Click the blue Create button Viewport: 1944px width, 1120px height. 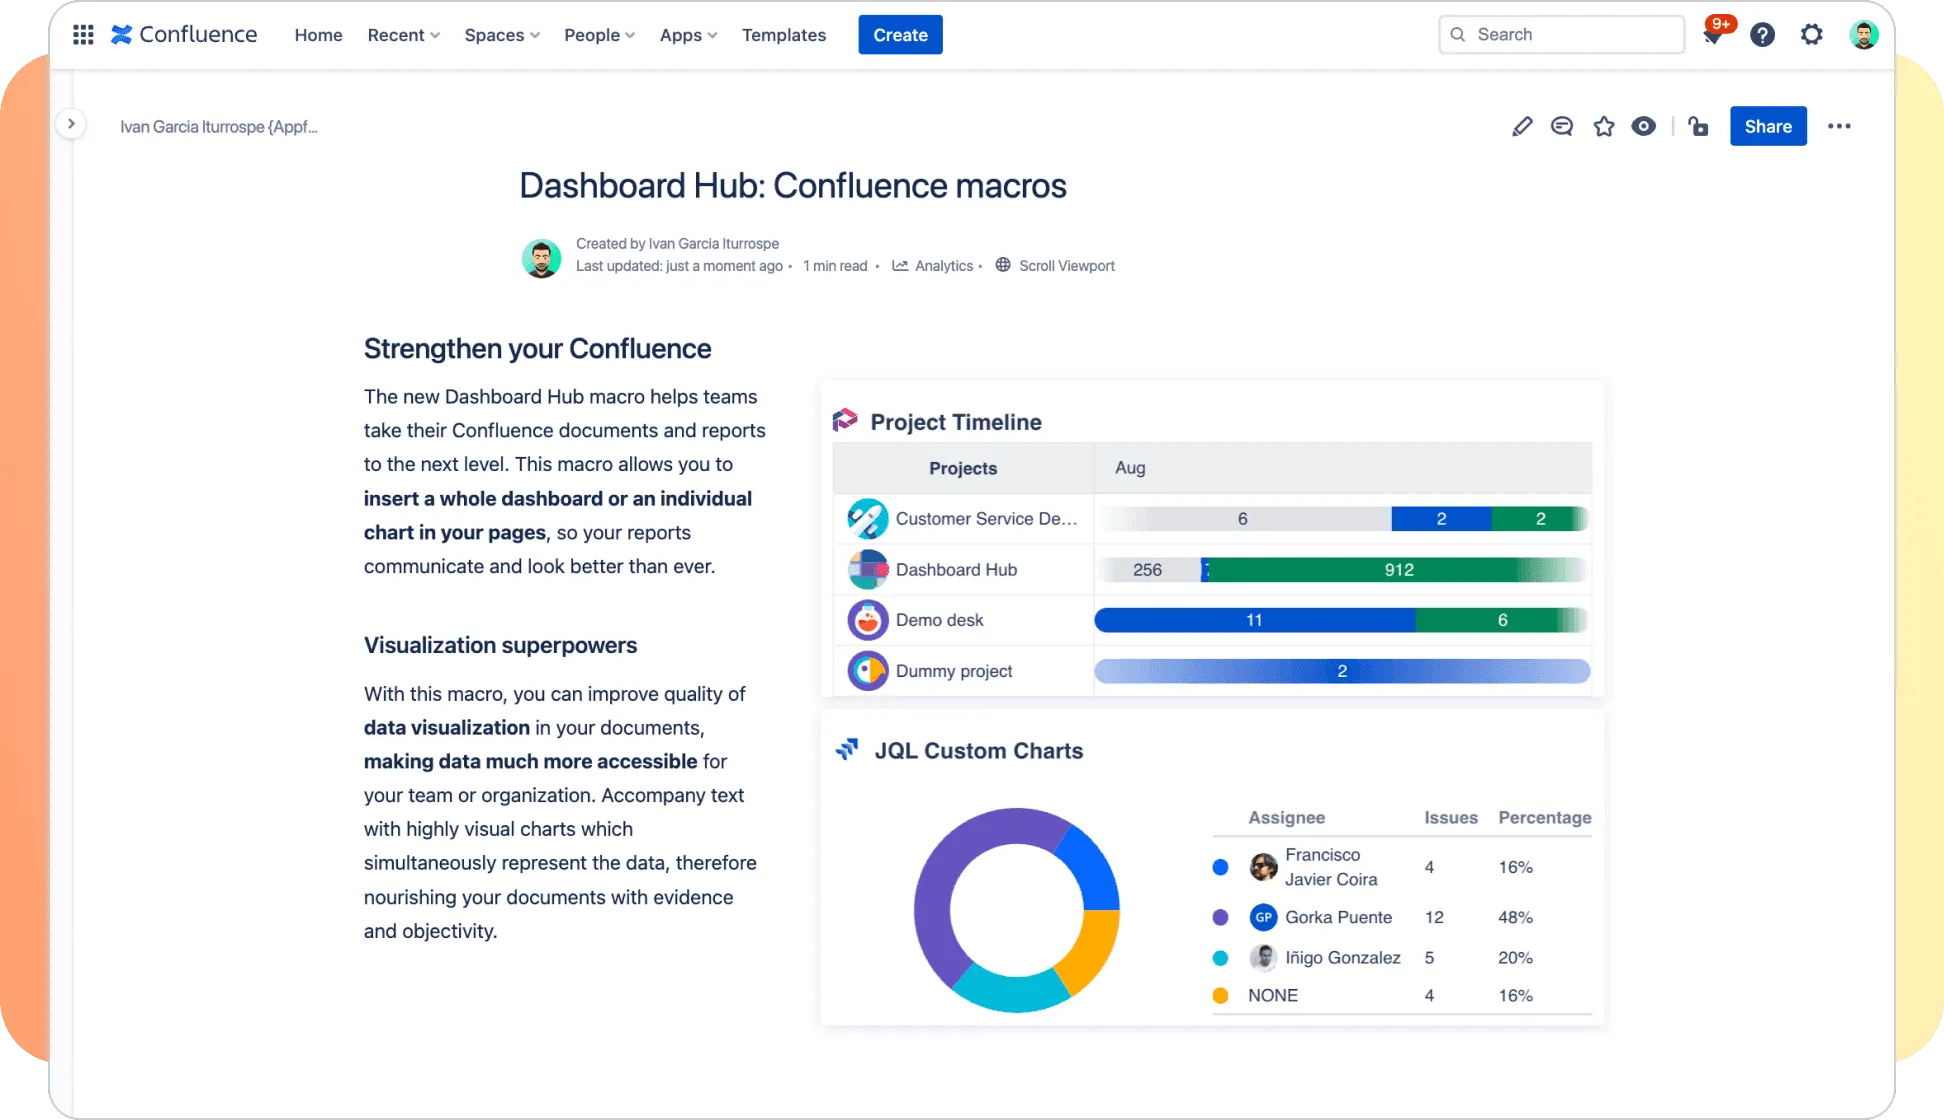pos(900,35)
